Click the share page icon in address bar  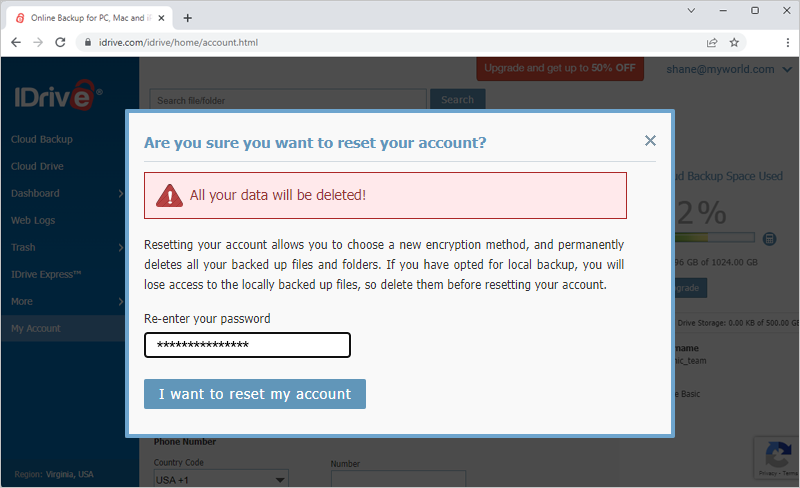pyautogui.click(x=712, y=42)
